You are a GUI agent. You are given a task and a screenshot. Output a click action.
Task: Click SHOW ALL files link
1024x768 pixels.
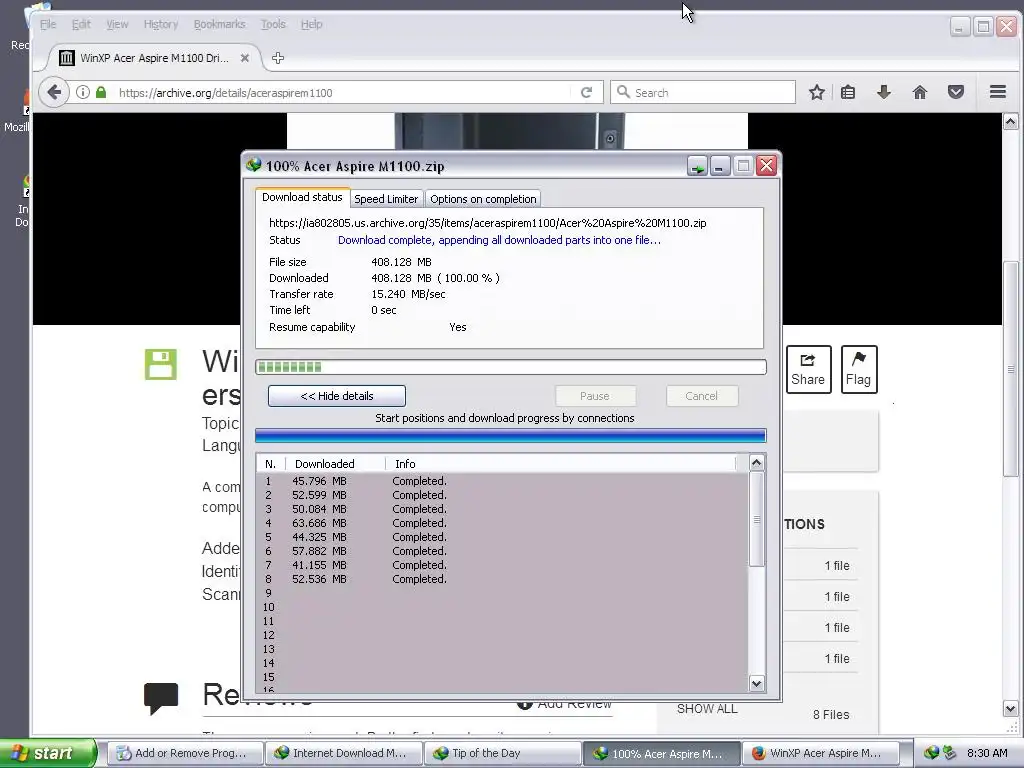[x=707, y=709]
